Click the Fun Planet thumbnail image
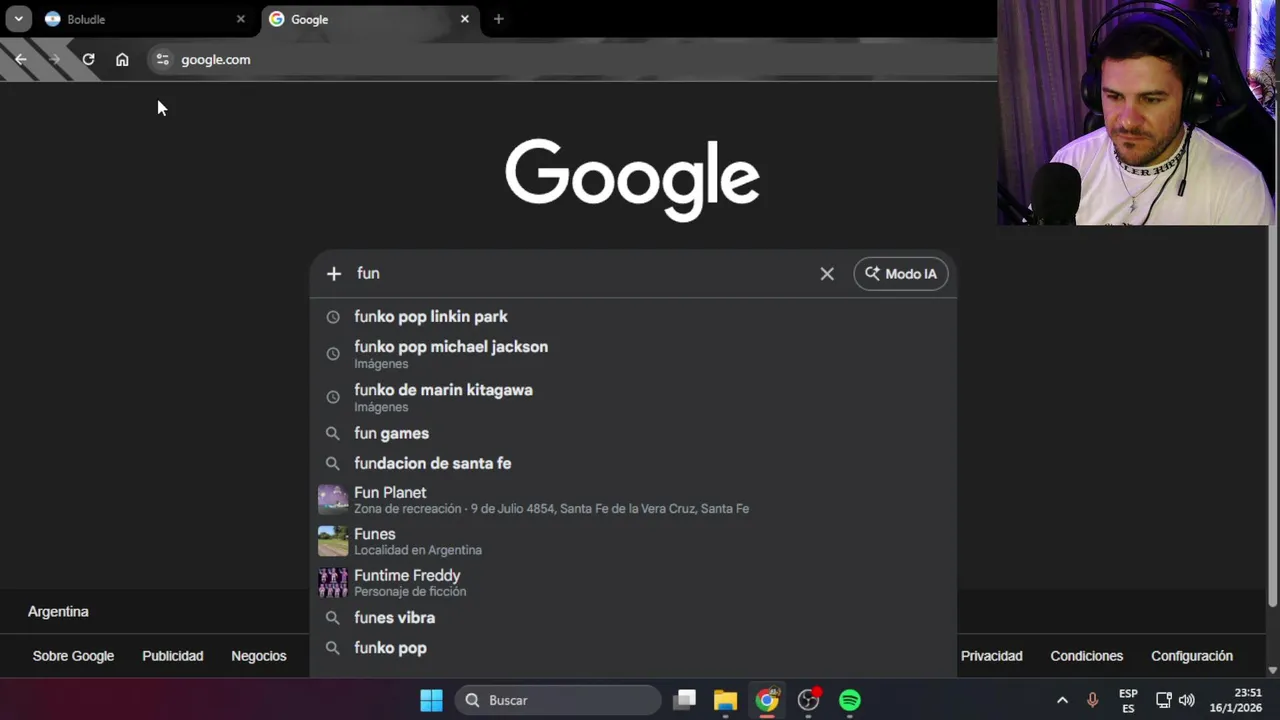Screen dimensions: 1280x720 pos(333,499)
